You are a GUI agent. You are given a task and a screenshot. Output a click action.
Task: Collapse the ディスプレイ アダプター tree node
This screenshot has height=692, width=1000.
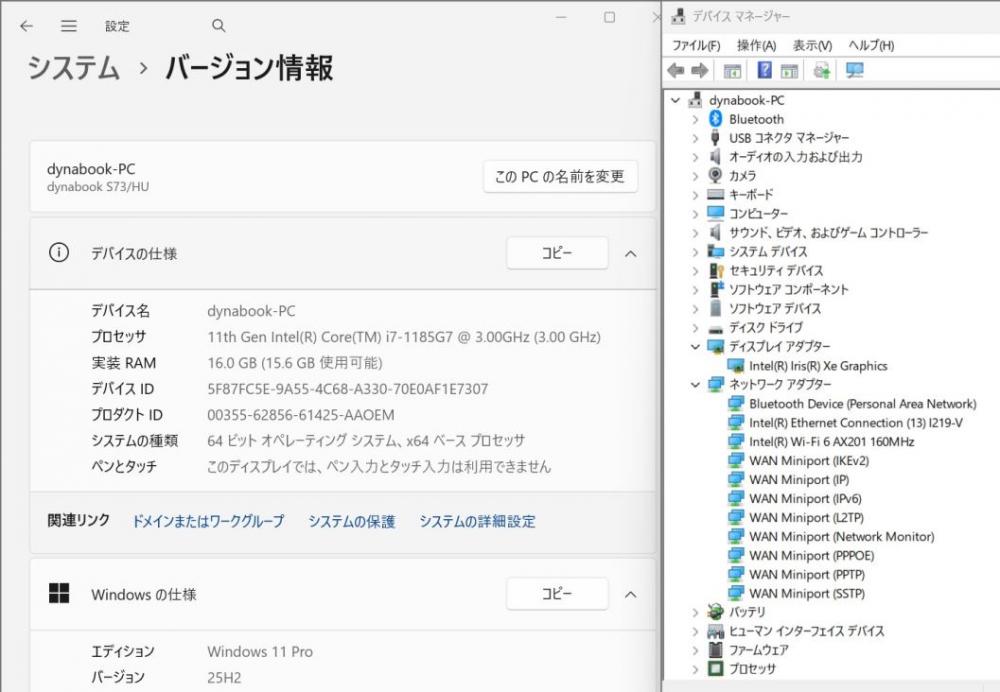coord(696,346)
